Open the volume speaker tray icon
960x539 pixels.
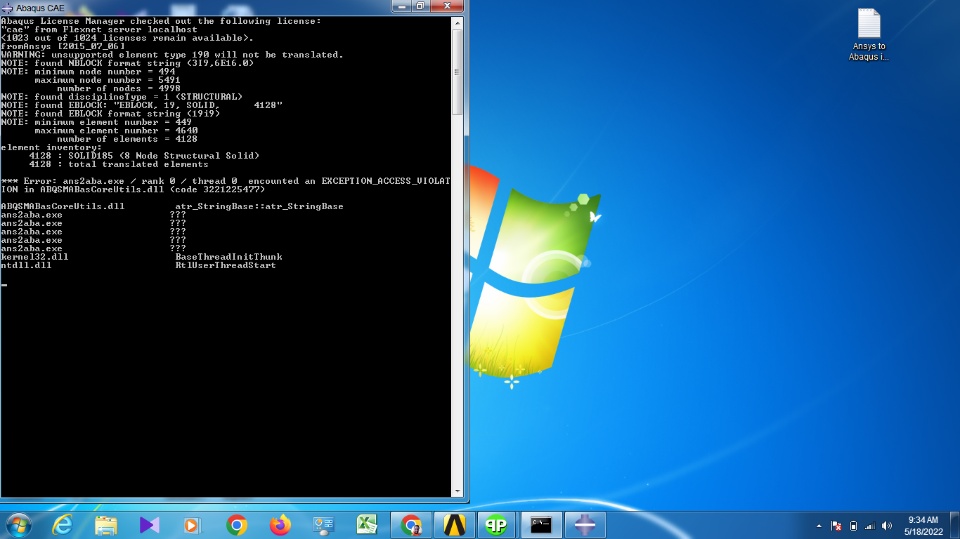tap(887, 526)
